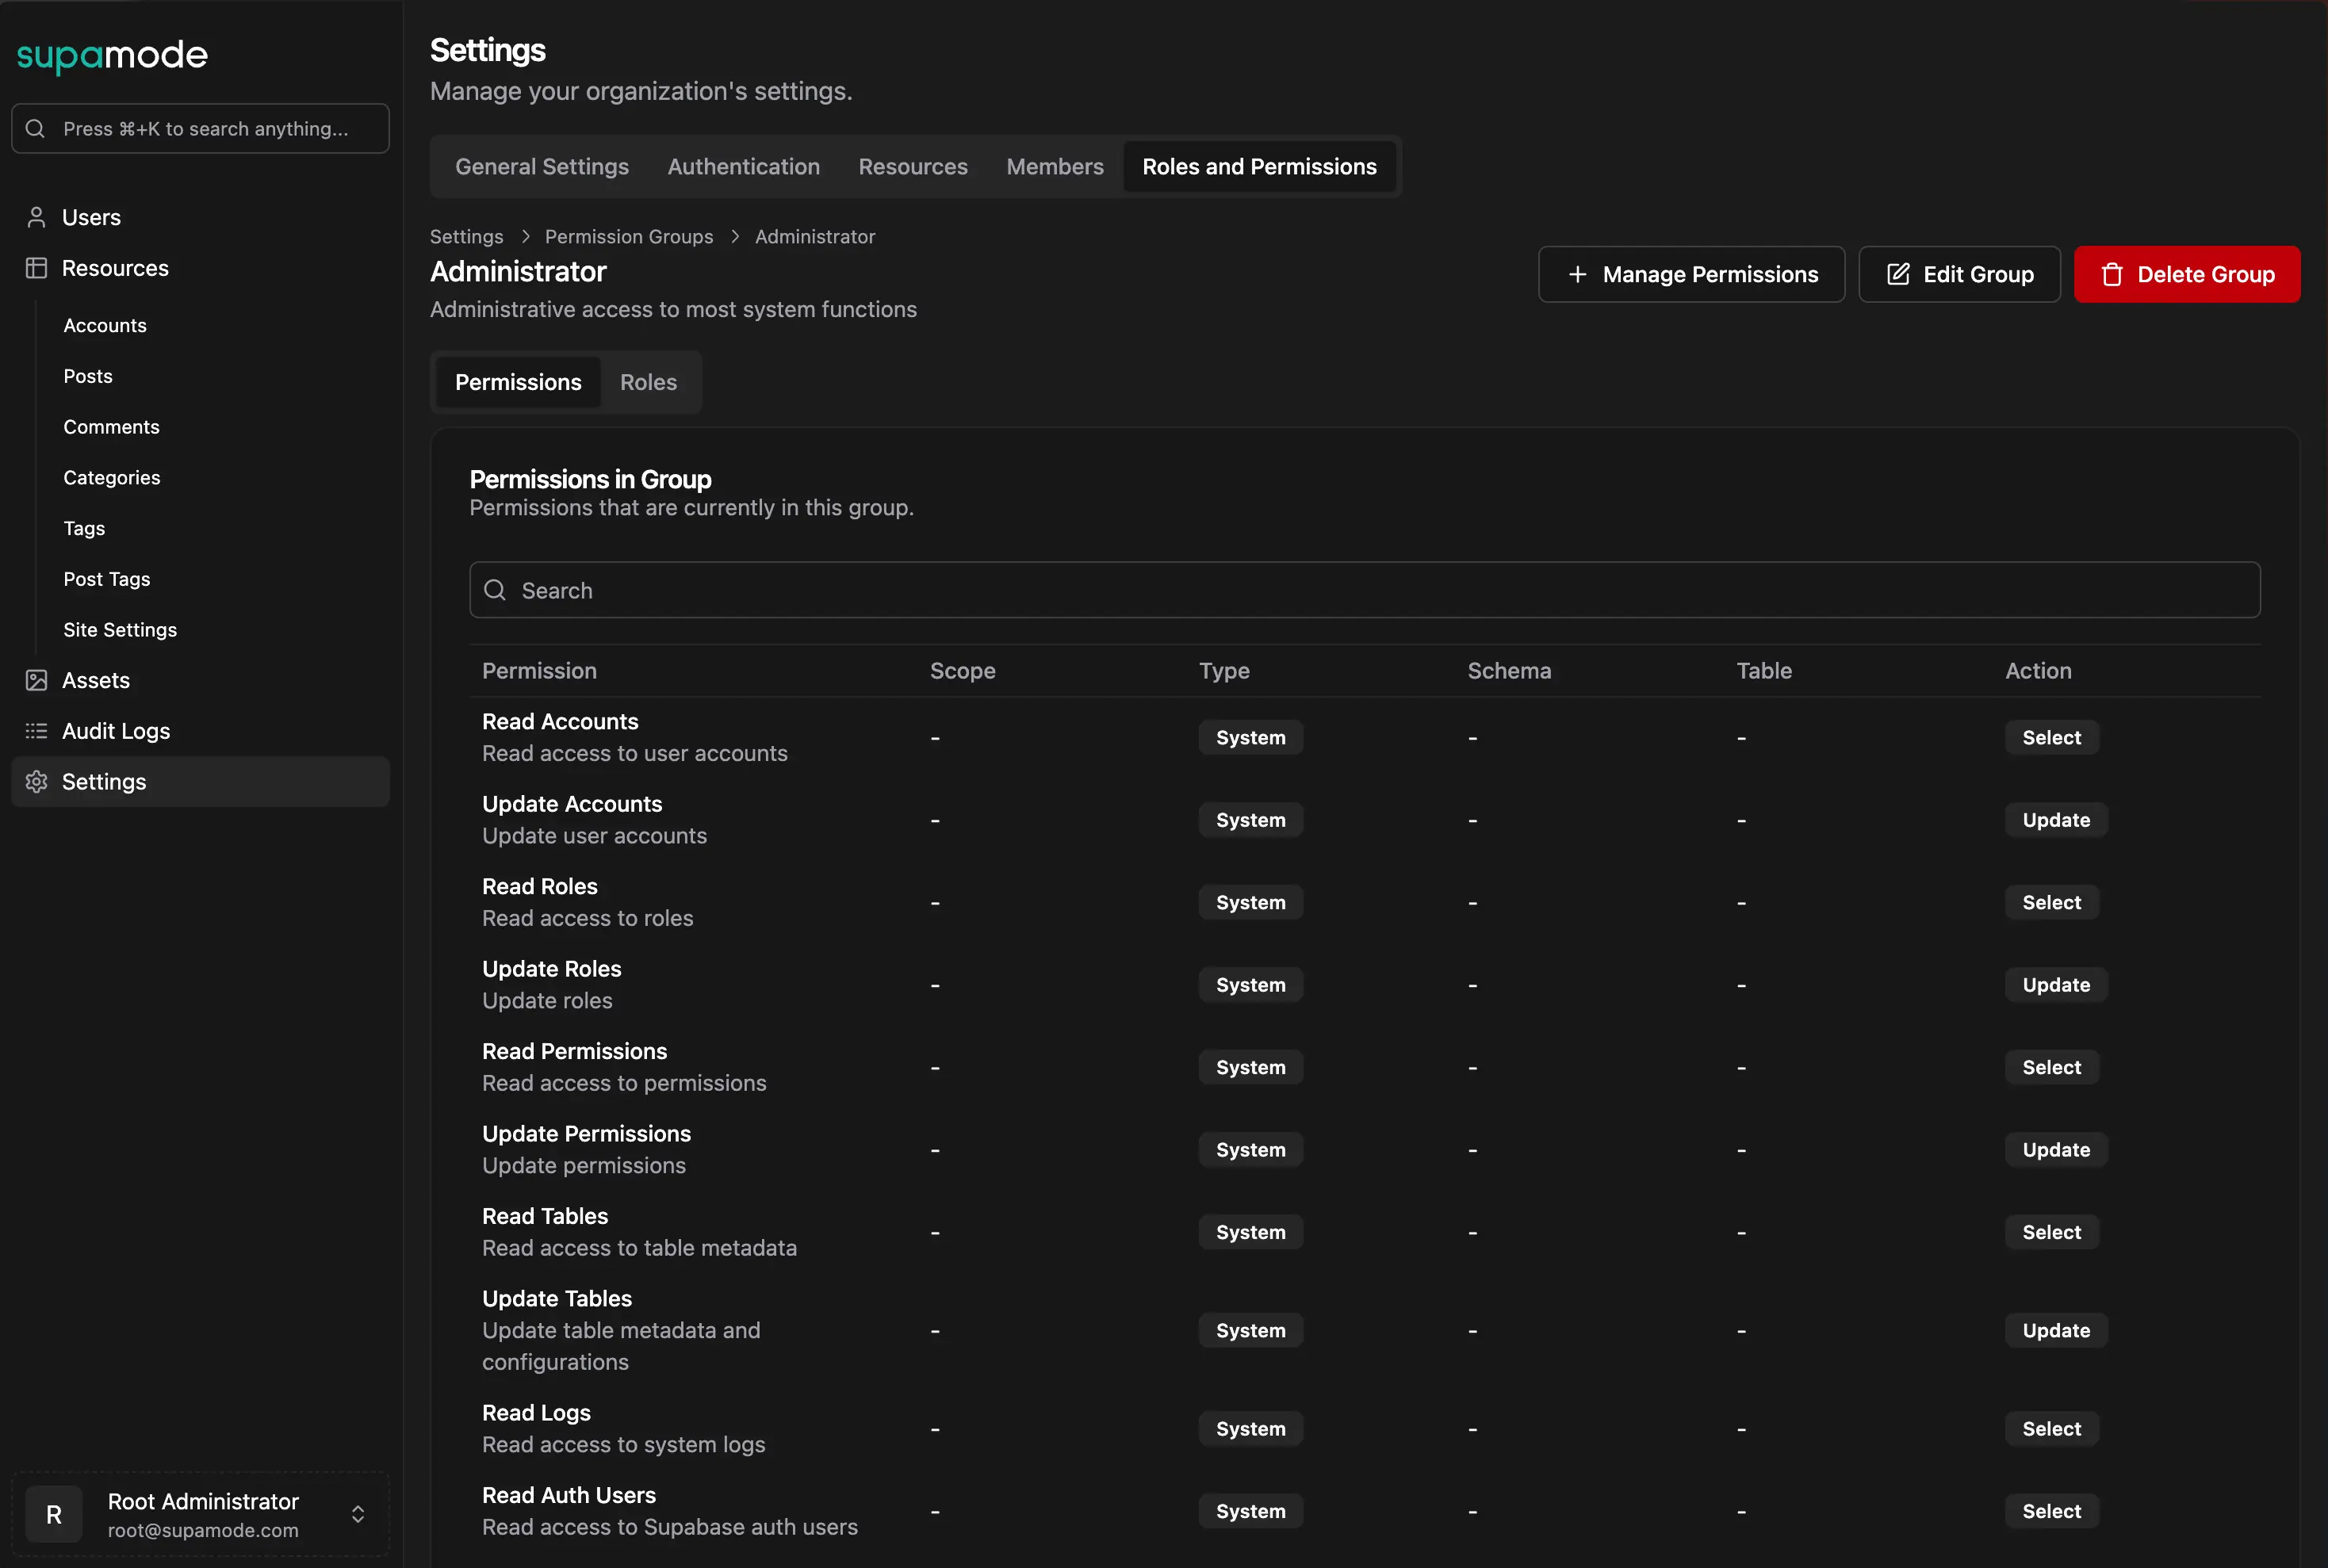Open the General Settings tab
Viewport: 2328px width, 1568px height.
point(541,166)
